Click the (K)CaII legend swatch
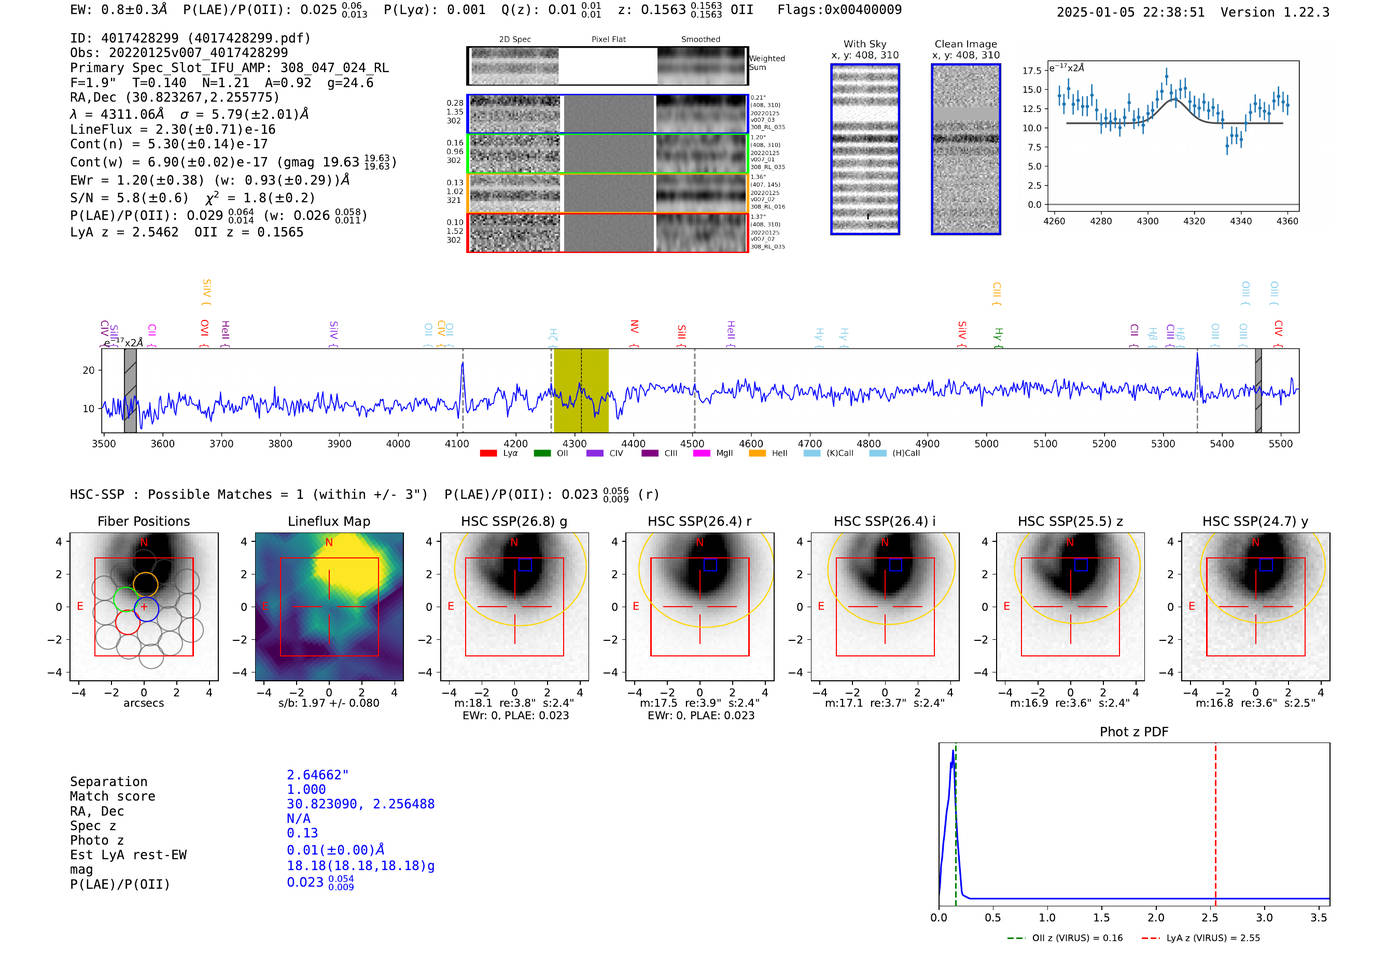 click(x=811, y=453)
